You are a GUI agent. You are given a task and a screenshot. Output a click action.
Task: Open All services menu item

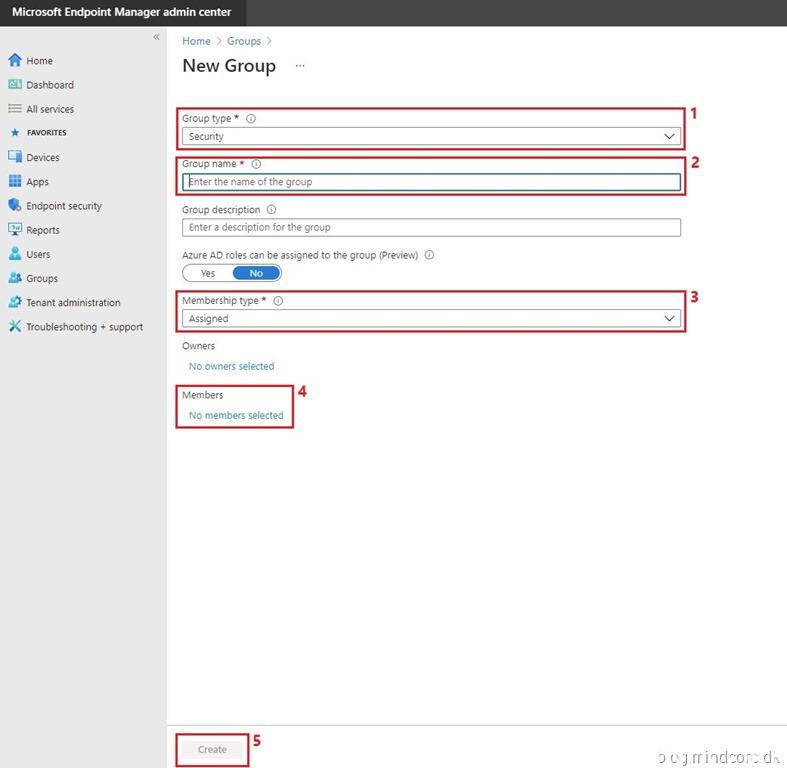(49, 109)
